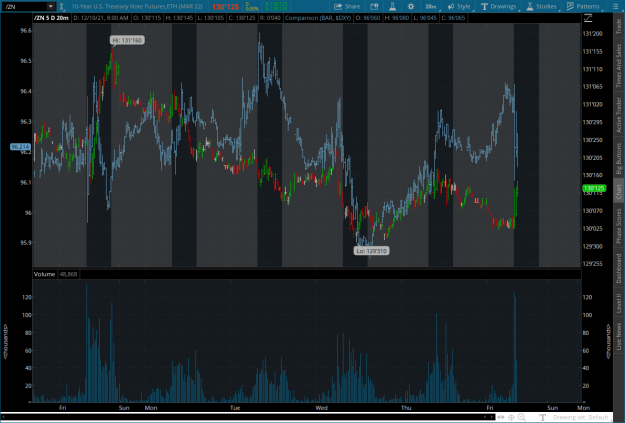This screenshot has width=625, height=423.
Task: Open the Dashboard sidebar tab
Action: click(619, 268)
